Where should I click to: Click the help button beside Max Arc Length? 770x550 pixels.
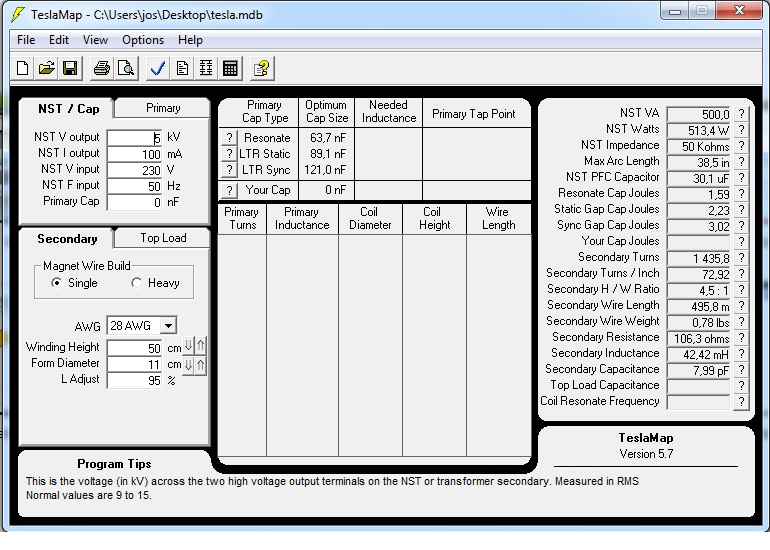point(742,162)
